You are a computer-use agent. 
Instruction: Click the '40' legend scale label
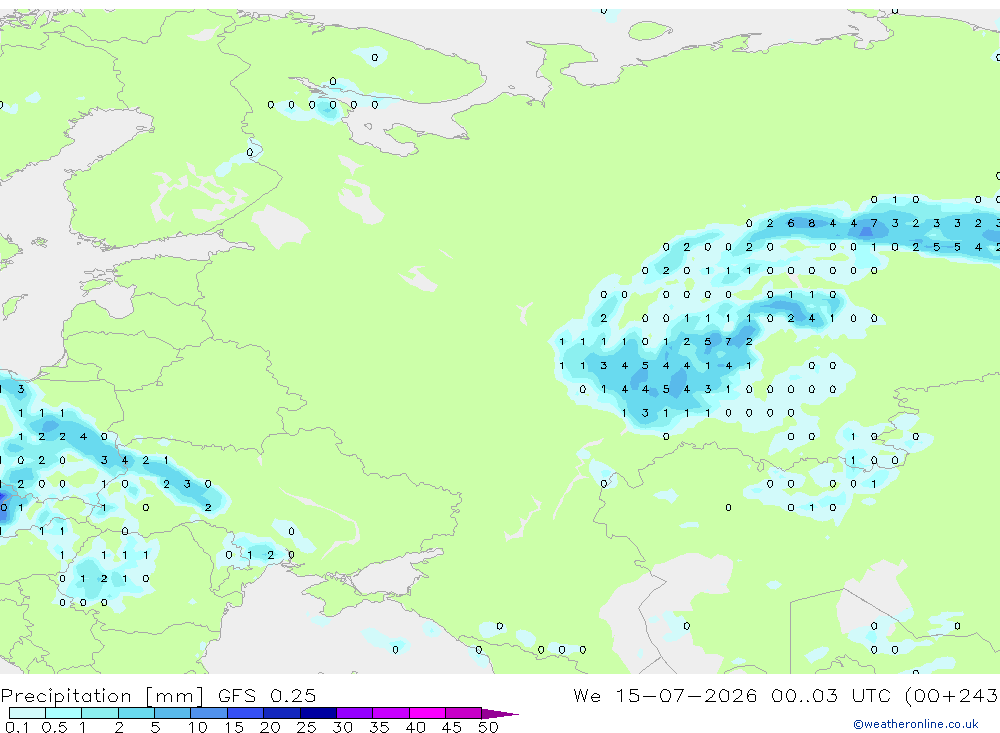coord(415,727)
